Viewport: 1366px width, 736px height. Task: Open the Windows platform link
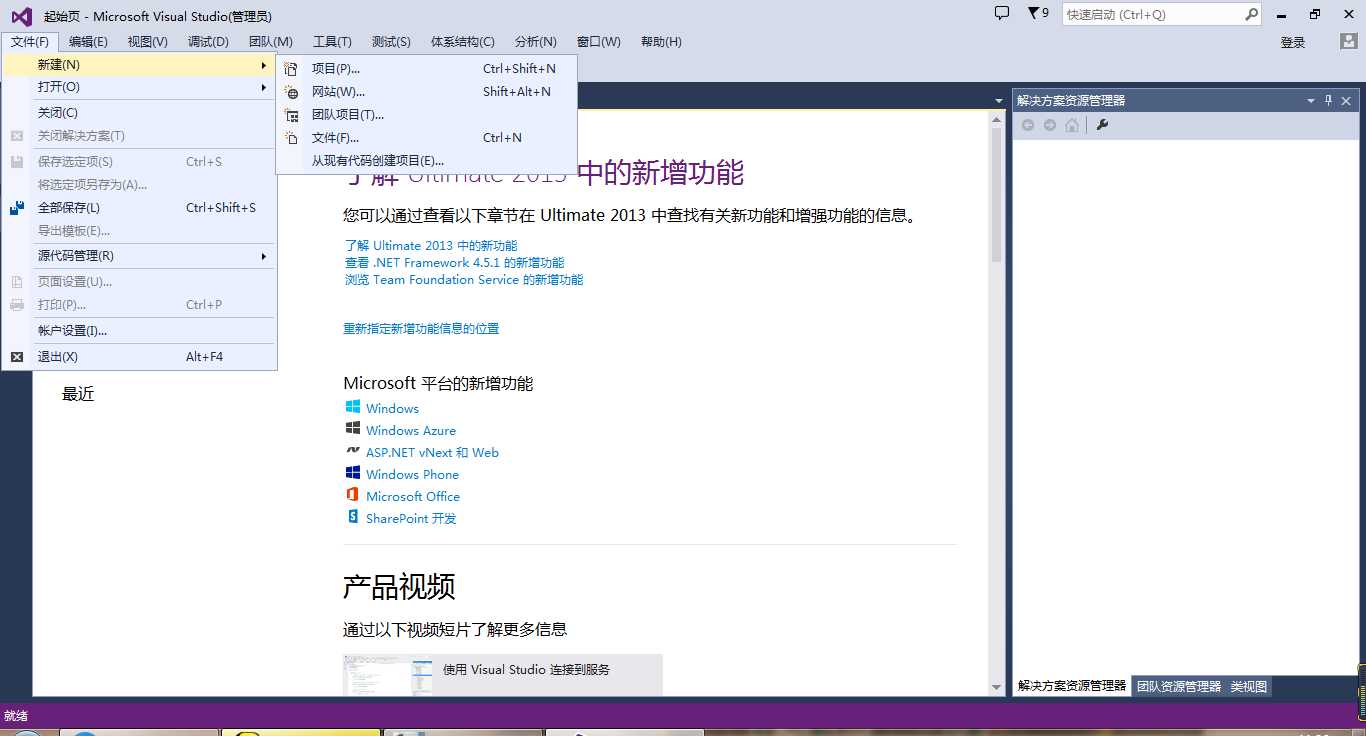pos(392,409)
